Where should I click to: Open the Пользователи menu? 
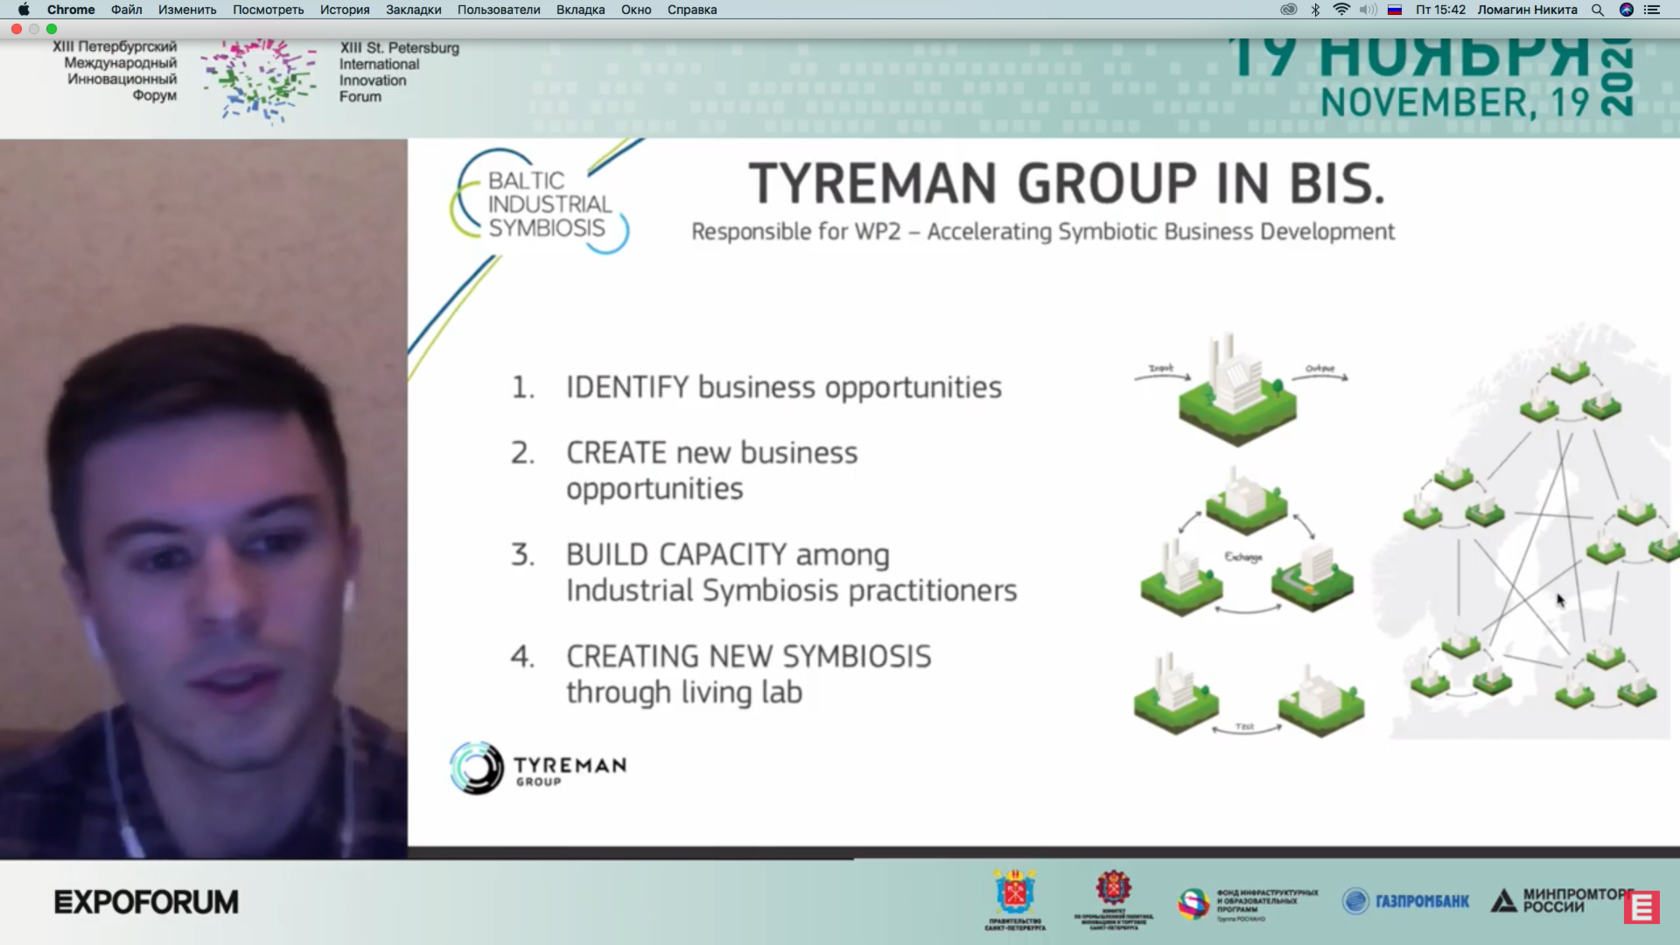(499, 9)
